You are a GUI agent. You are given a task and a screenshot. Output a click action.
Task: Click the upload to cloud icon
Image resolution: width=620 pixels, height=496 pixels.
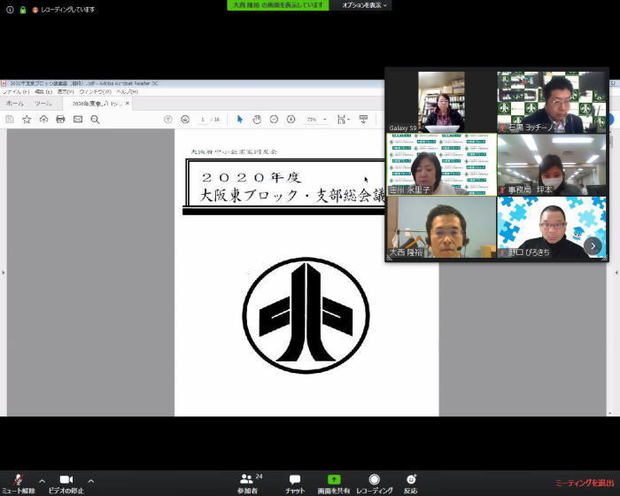(x=43, y=119)
